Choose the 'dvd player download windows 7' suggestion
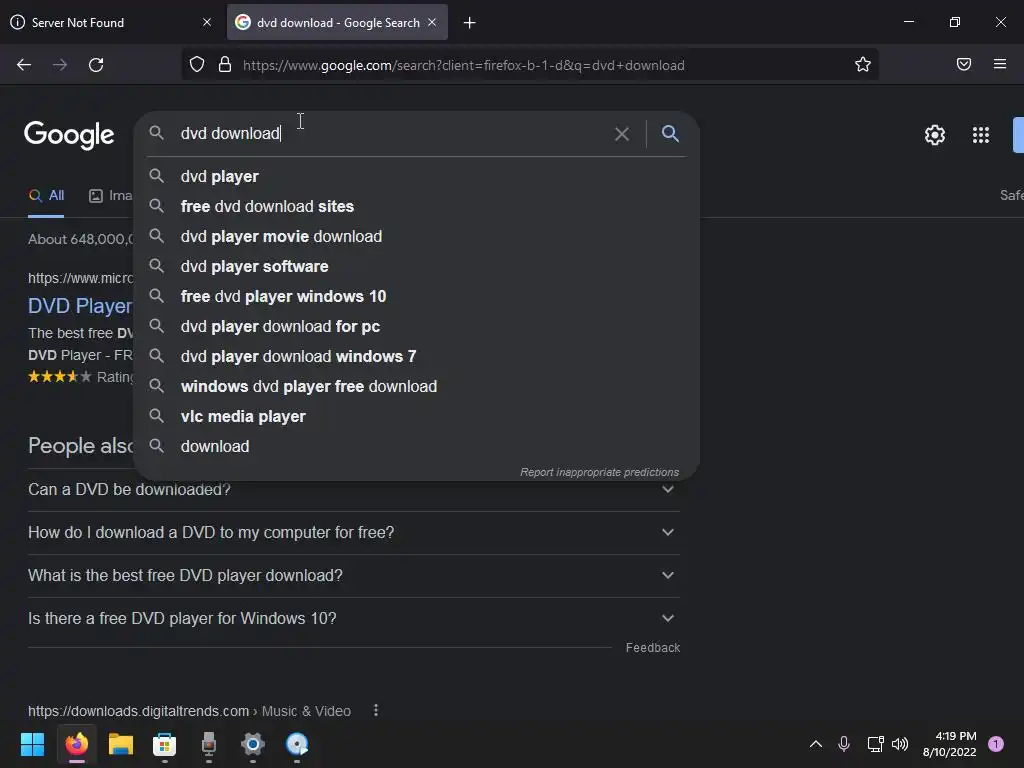 coord(417,357)
